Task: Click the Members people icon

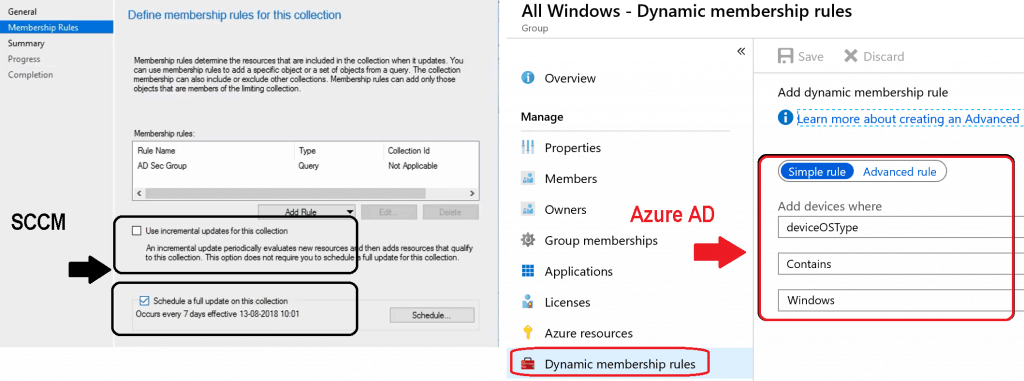Action: click(x=528, y=178)
